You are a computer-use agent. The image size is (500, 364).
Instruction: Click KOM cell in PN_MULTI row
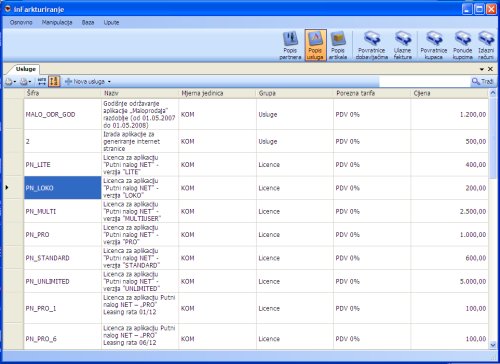[x=217, y=211]
